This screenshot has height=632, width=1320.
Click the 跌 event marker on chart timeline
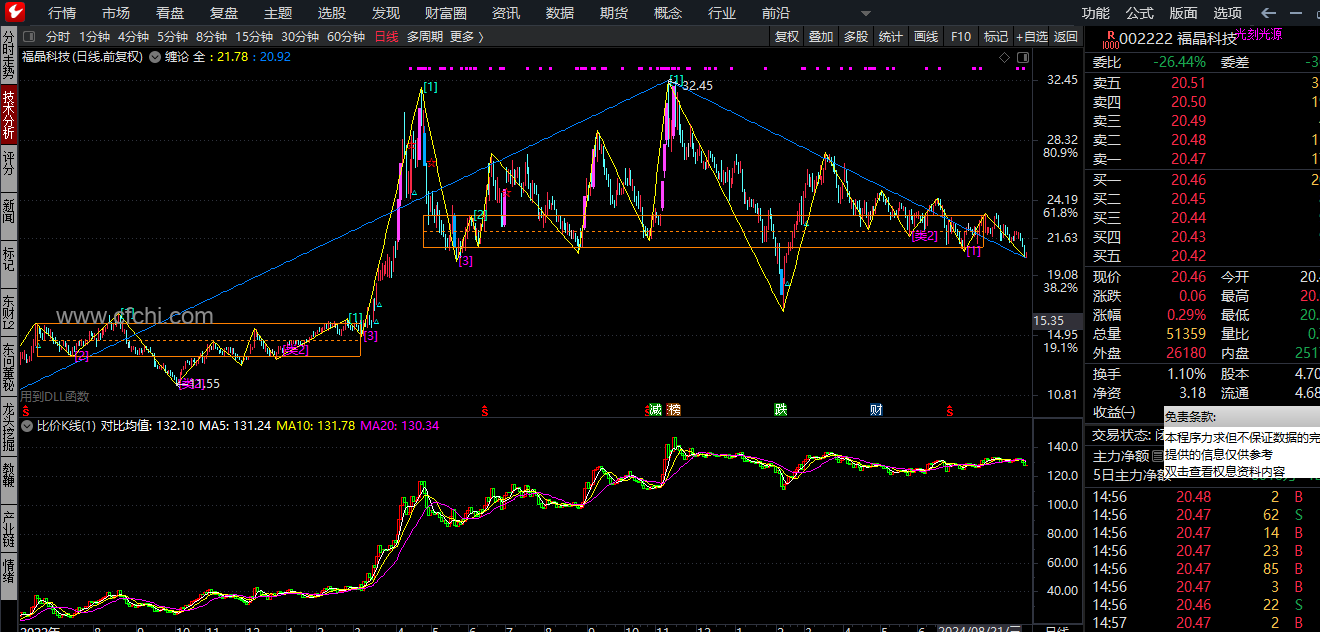(x=780, y=410)
